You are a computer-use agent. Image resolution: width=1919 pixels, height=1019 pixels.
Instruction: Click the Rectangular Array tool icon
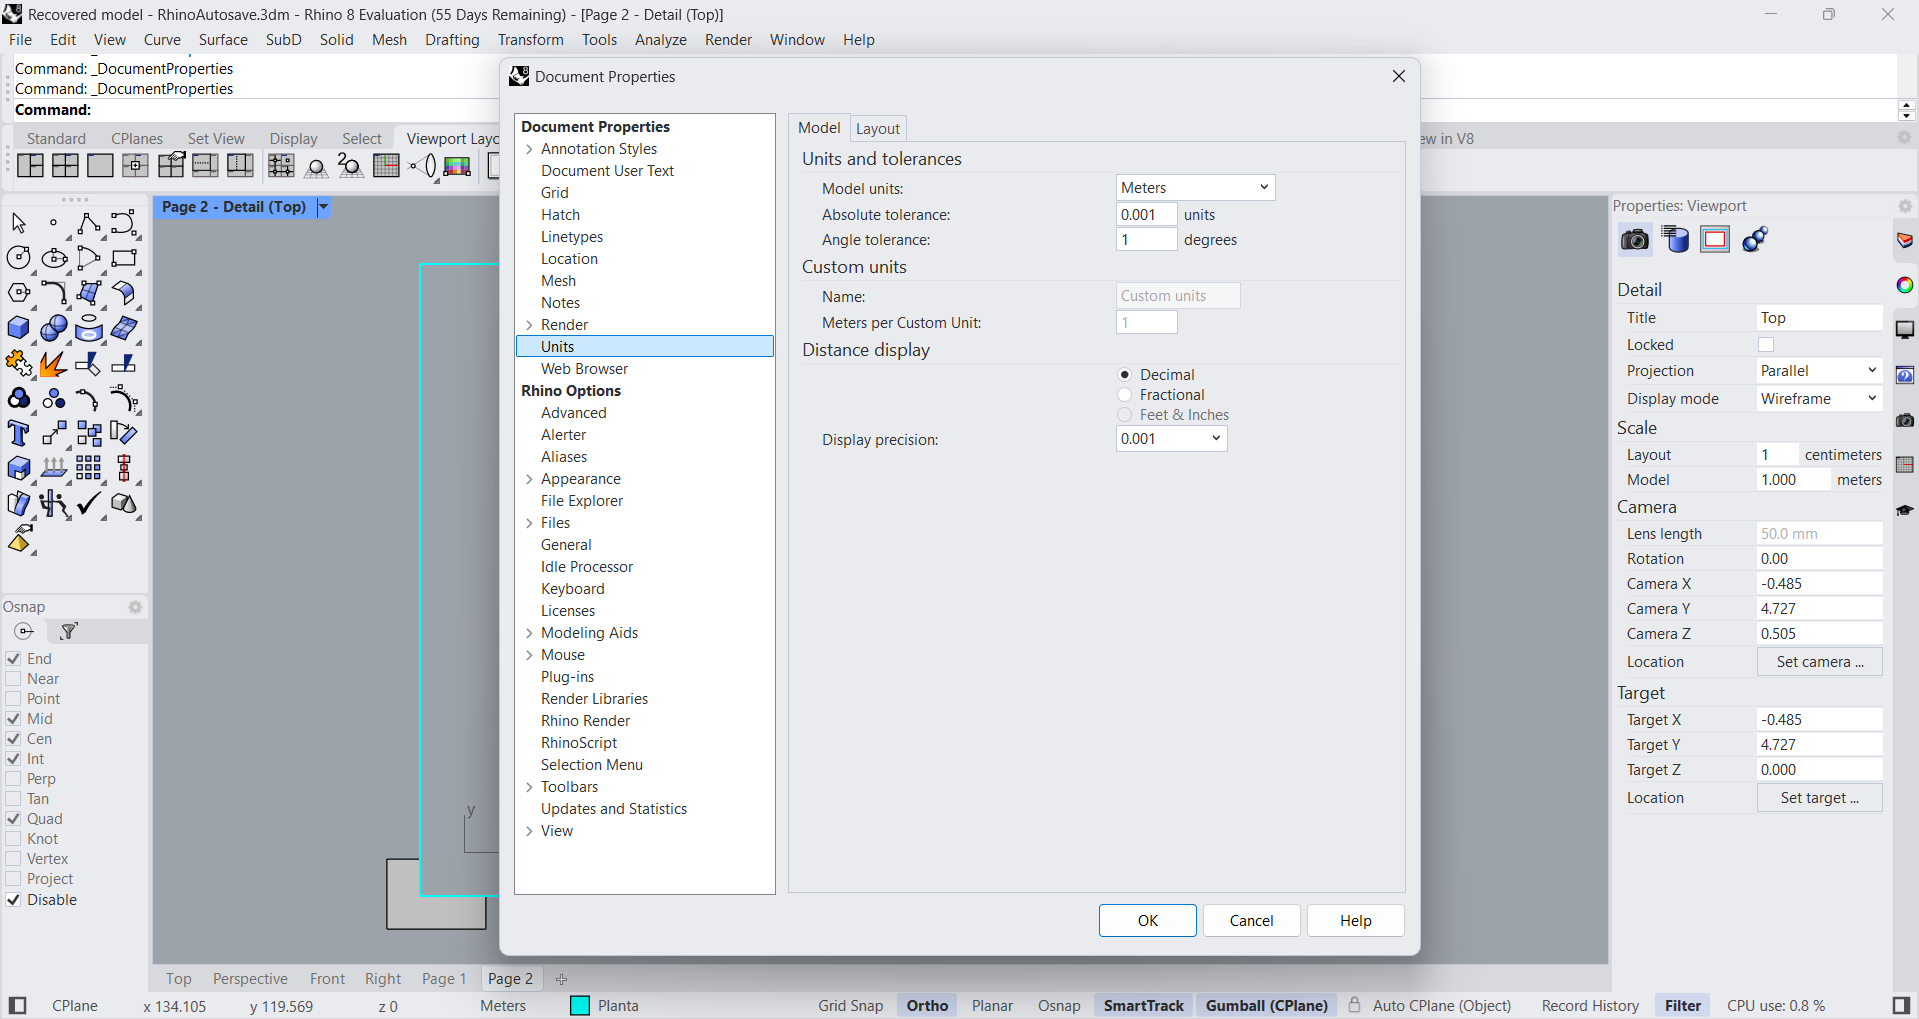point(89,468)
